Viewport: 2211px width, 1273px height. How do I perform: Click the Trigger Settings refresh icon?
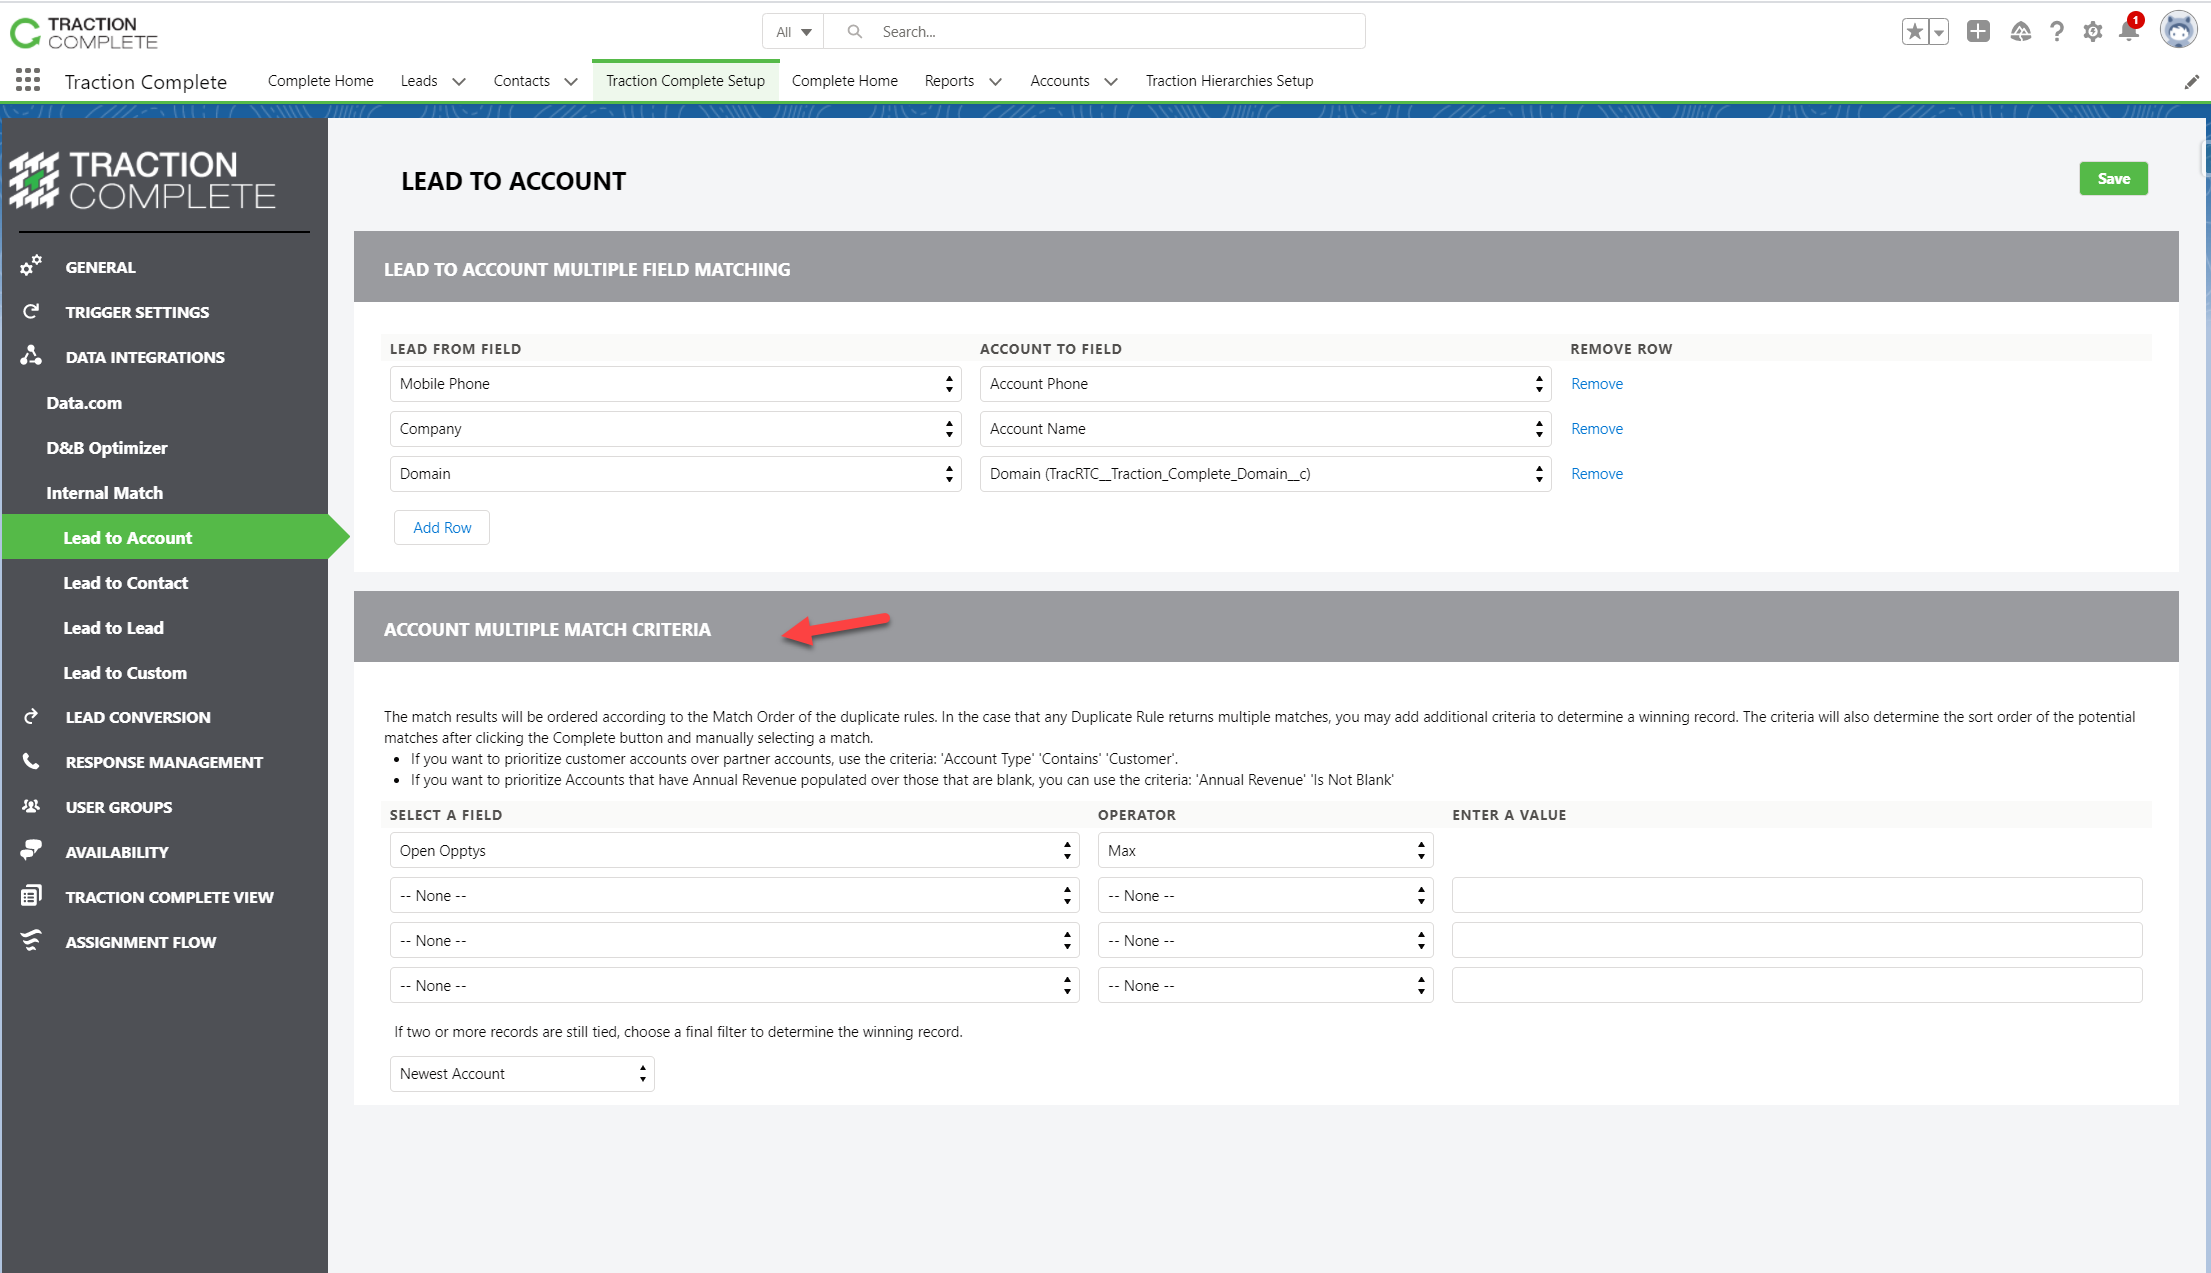(31, 311)
